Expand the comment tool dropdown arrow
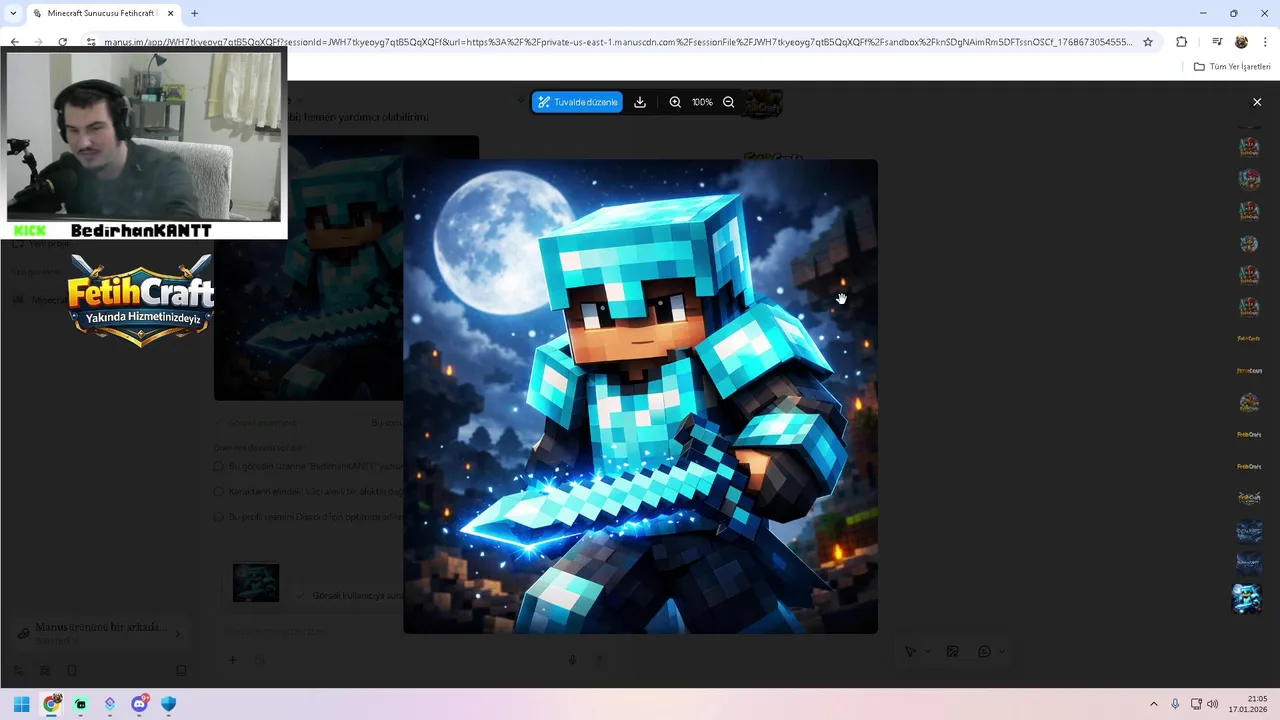The width and height of the screenshot is (1280, 720). point(1001,652)
